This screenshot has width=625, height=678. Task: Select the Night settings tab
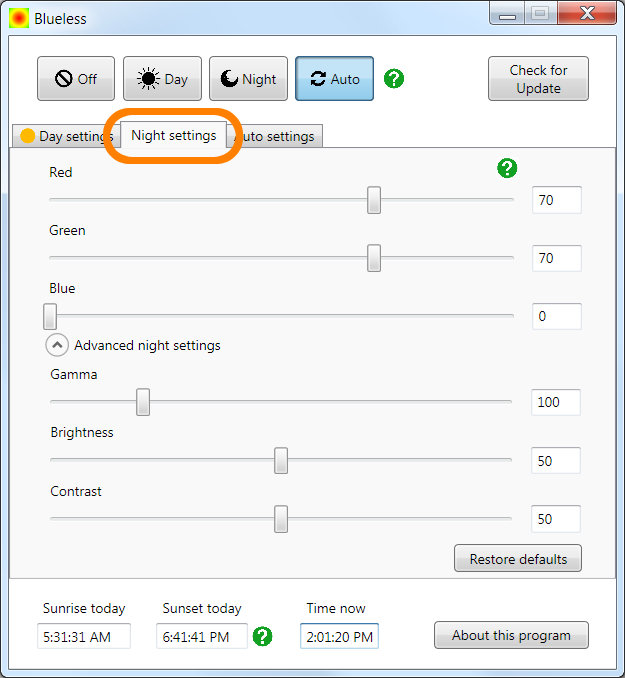pos(173,135)
